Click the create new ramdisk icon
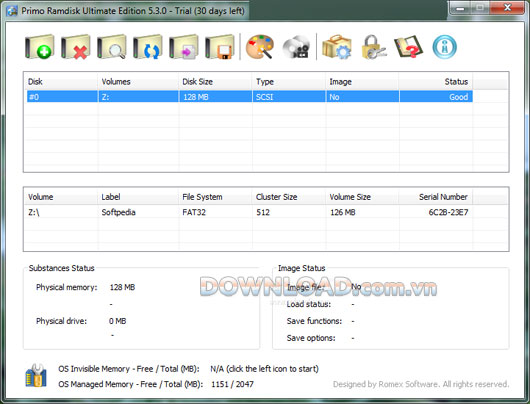This screenshot has width=530, height=404. point(40,47)
